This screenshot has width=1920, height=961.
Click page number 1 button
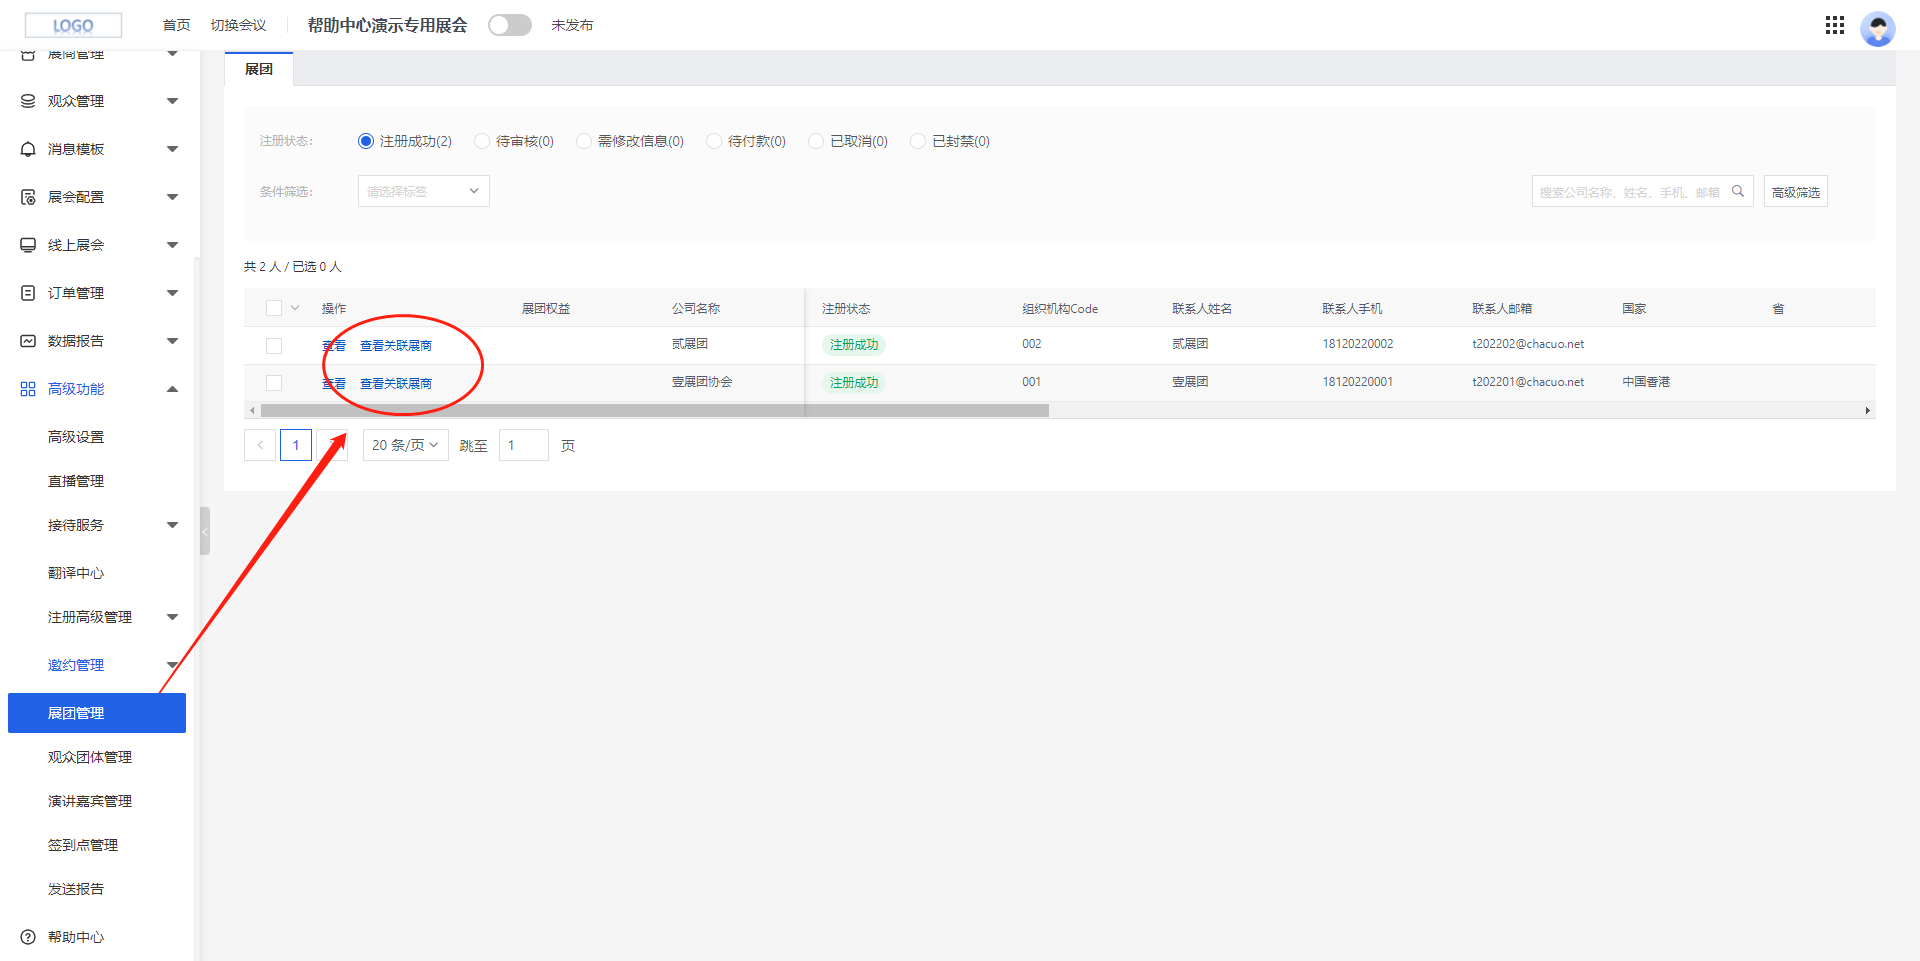click(x=296, y=445)
